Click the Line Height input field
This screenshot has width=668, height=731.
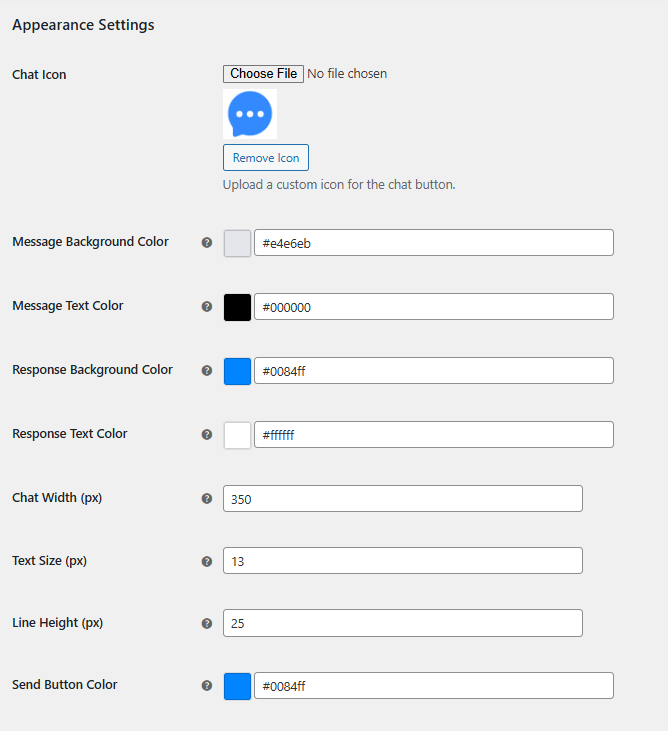(x=402, y=623)
